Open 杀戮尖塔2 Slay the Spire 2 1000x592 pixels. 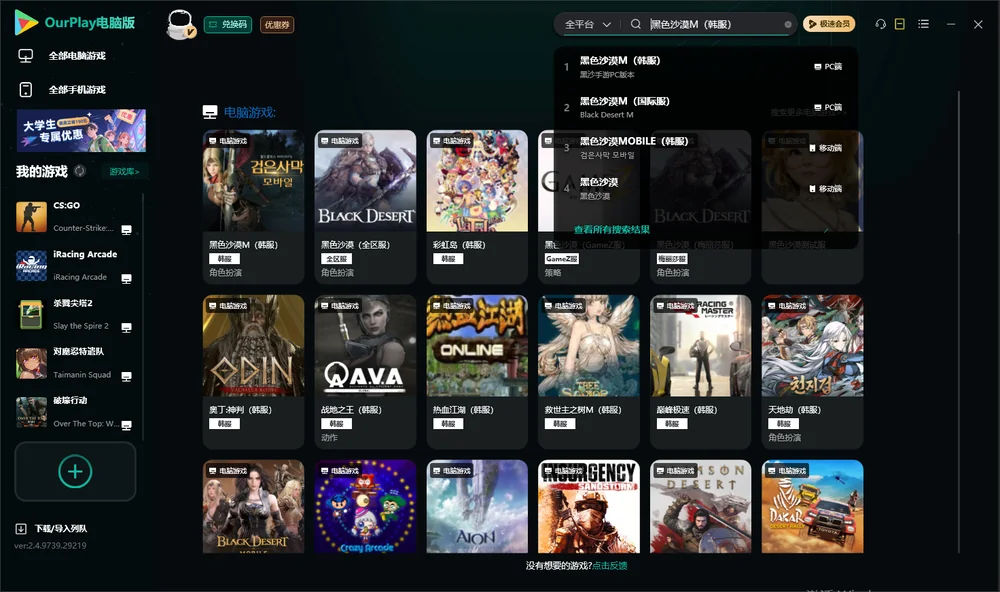coord(75,314)
